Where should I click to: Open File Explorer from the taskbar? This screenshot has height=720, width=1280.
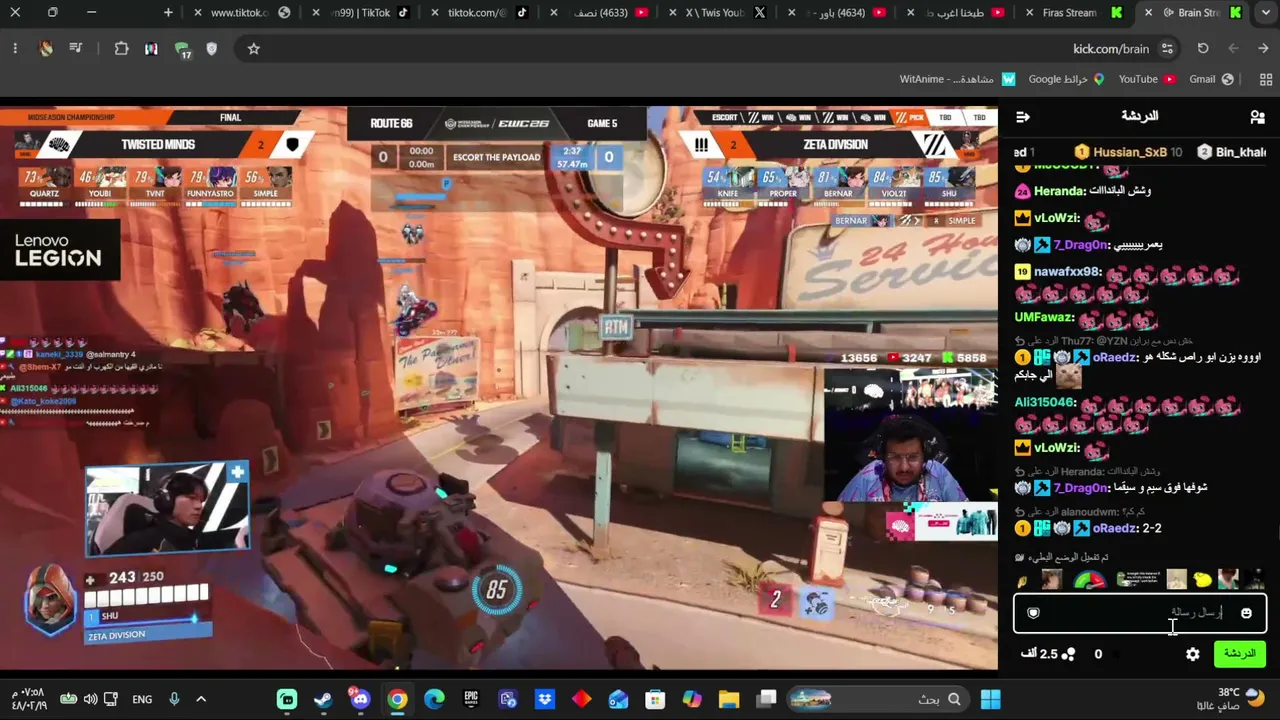729,699
